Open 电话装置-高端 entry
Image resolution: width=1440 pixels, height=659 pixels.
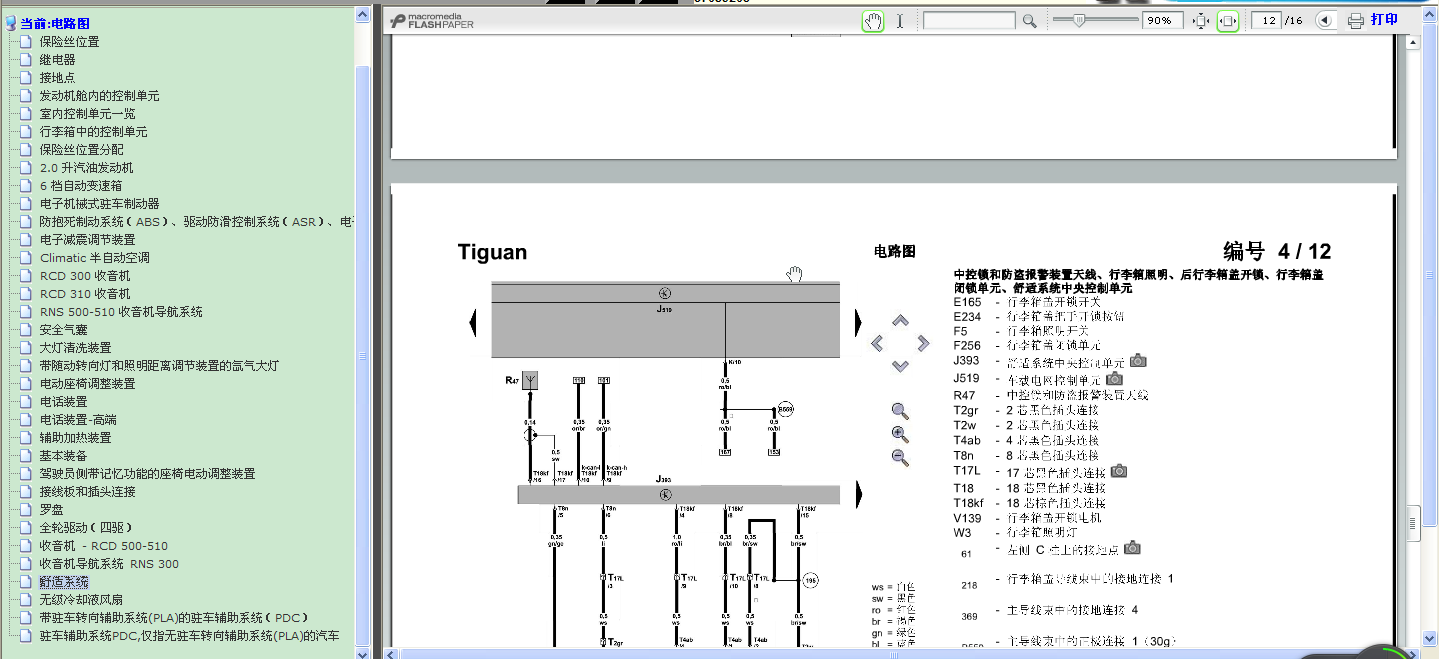pos(77,419)
